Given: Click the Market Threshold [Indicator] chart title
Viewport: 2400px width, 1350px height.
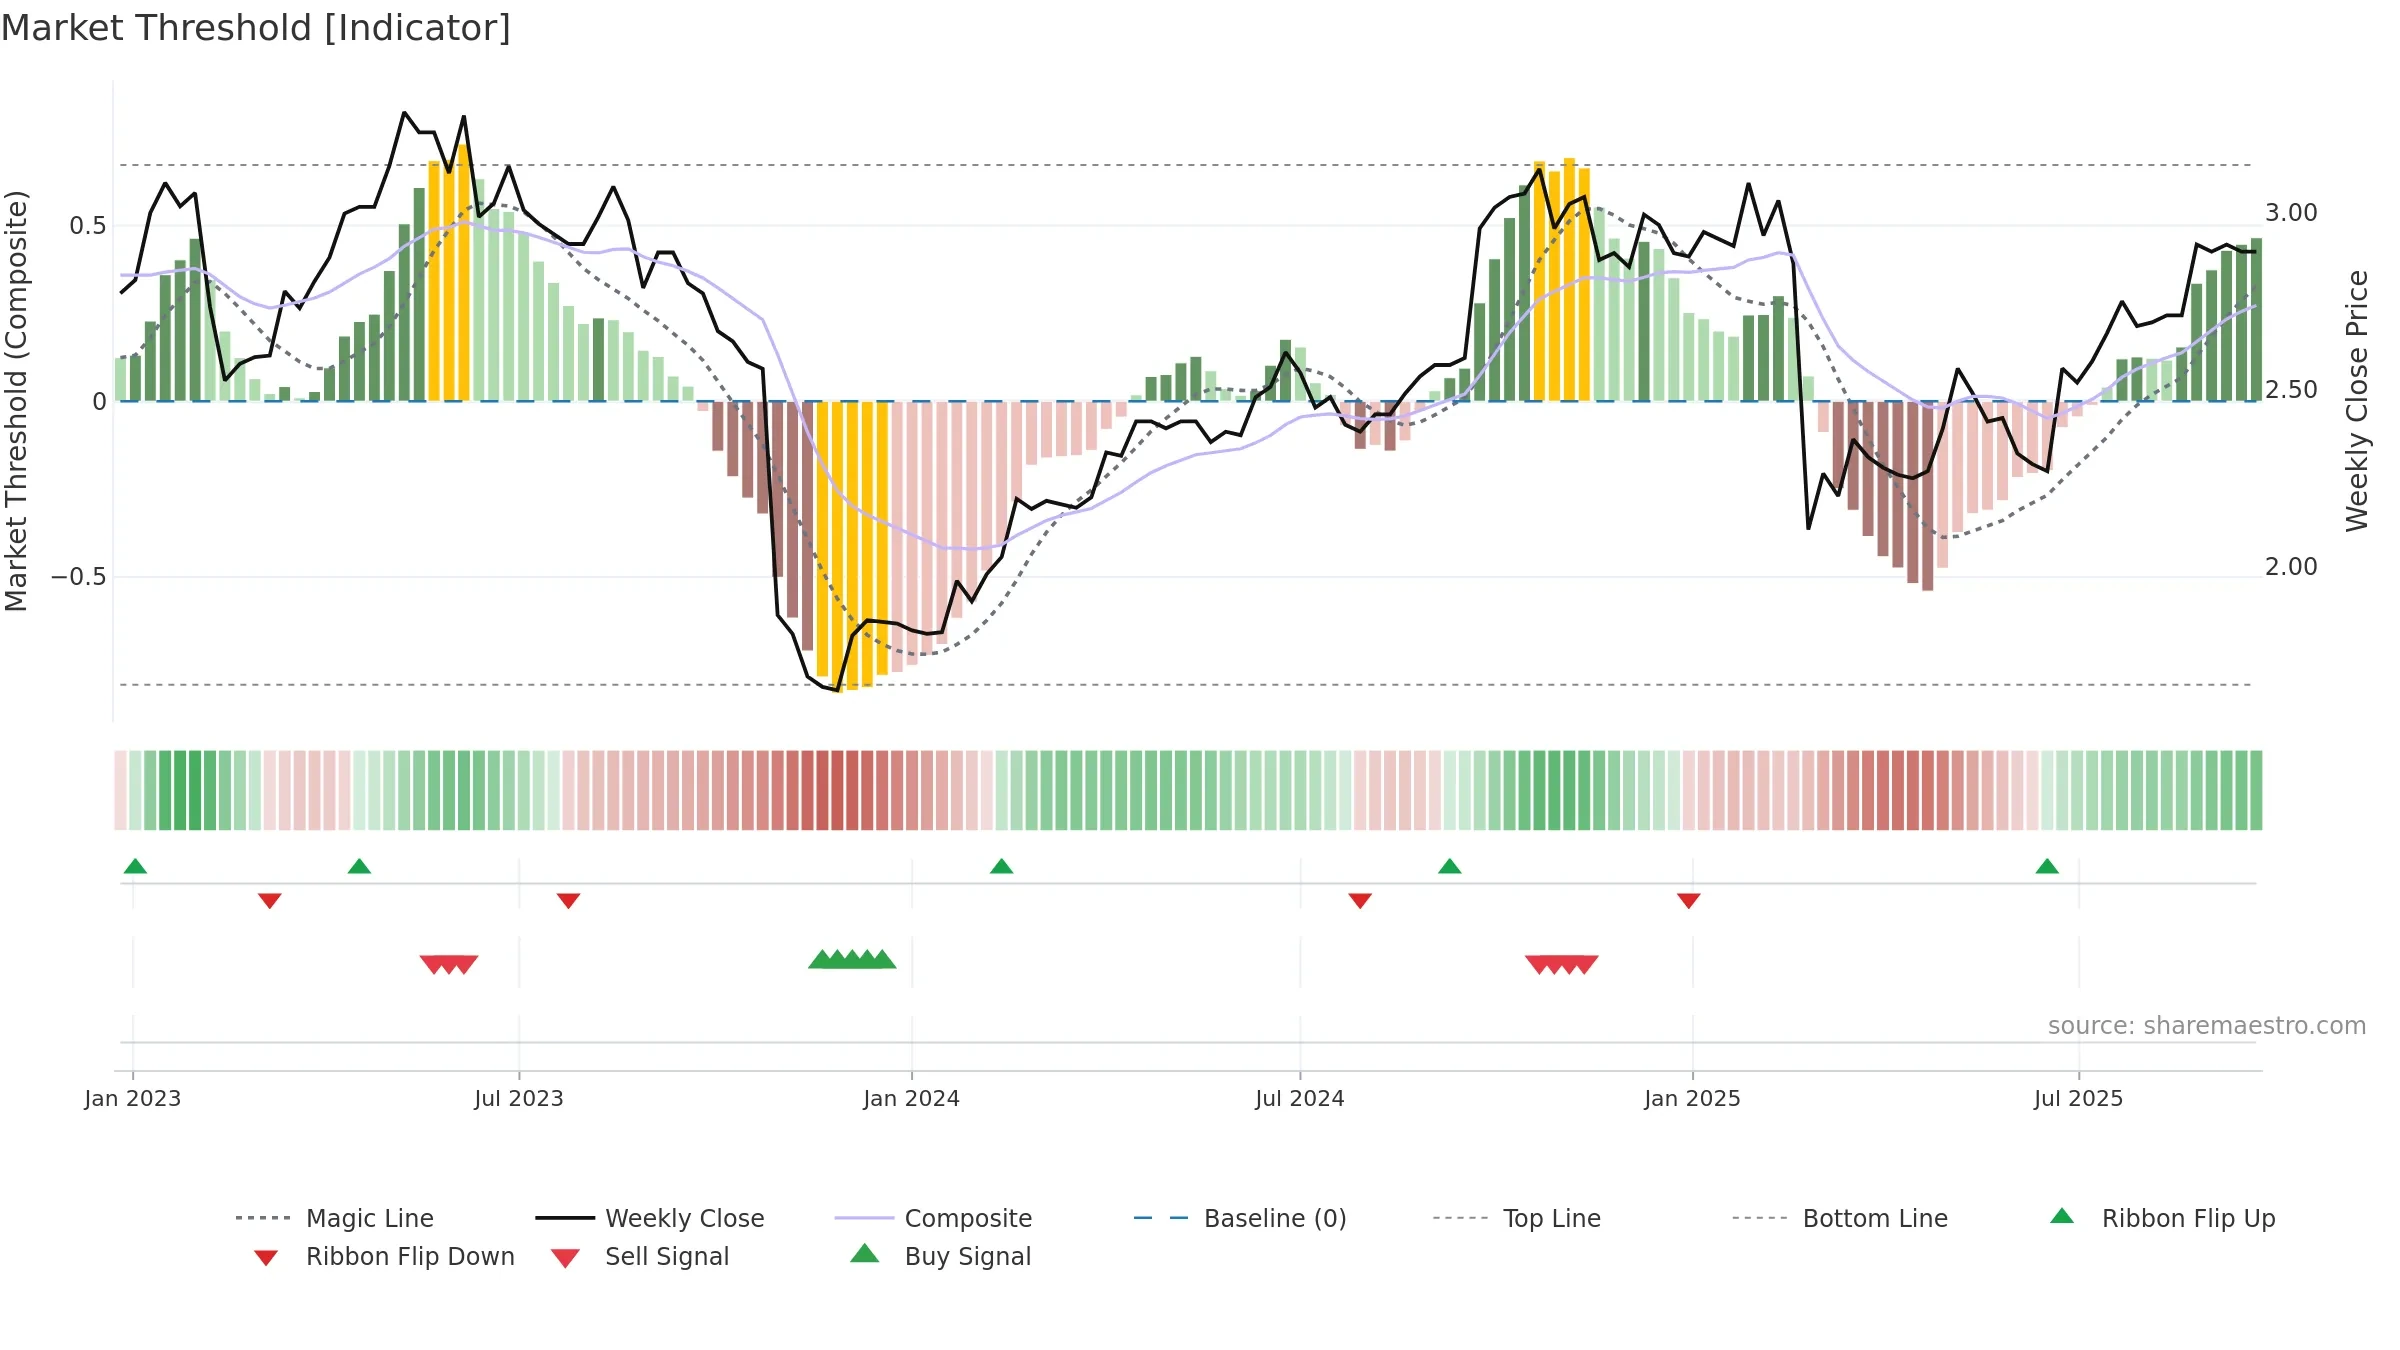Looking at the screenshot, I should click(256, 28).
